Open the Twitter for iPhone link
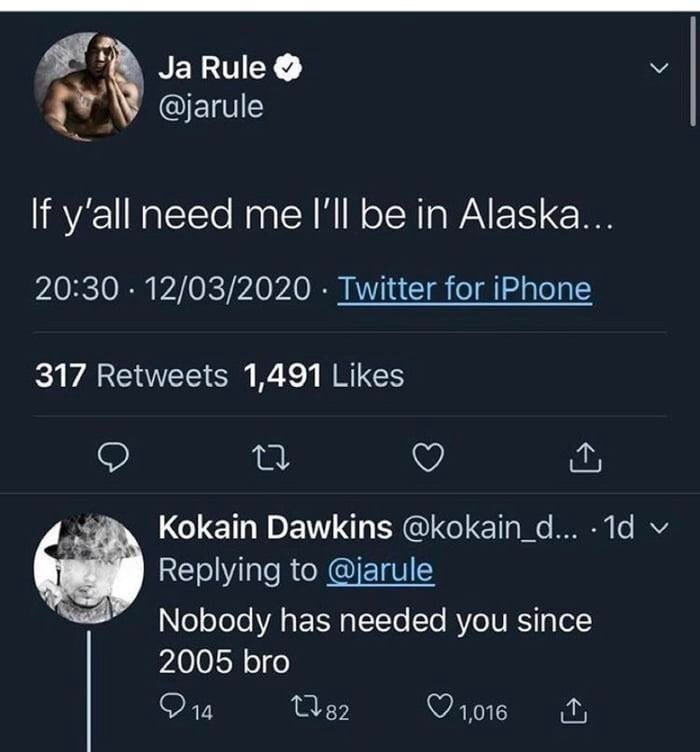This screenshot has width=700, height=752. pos(464,290)
